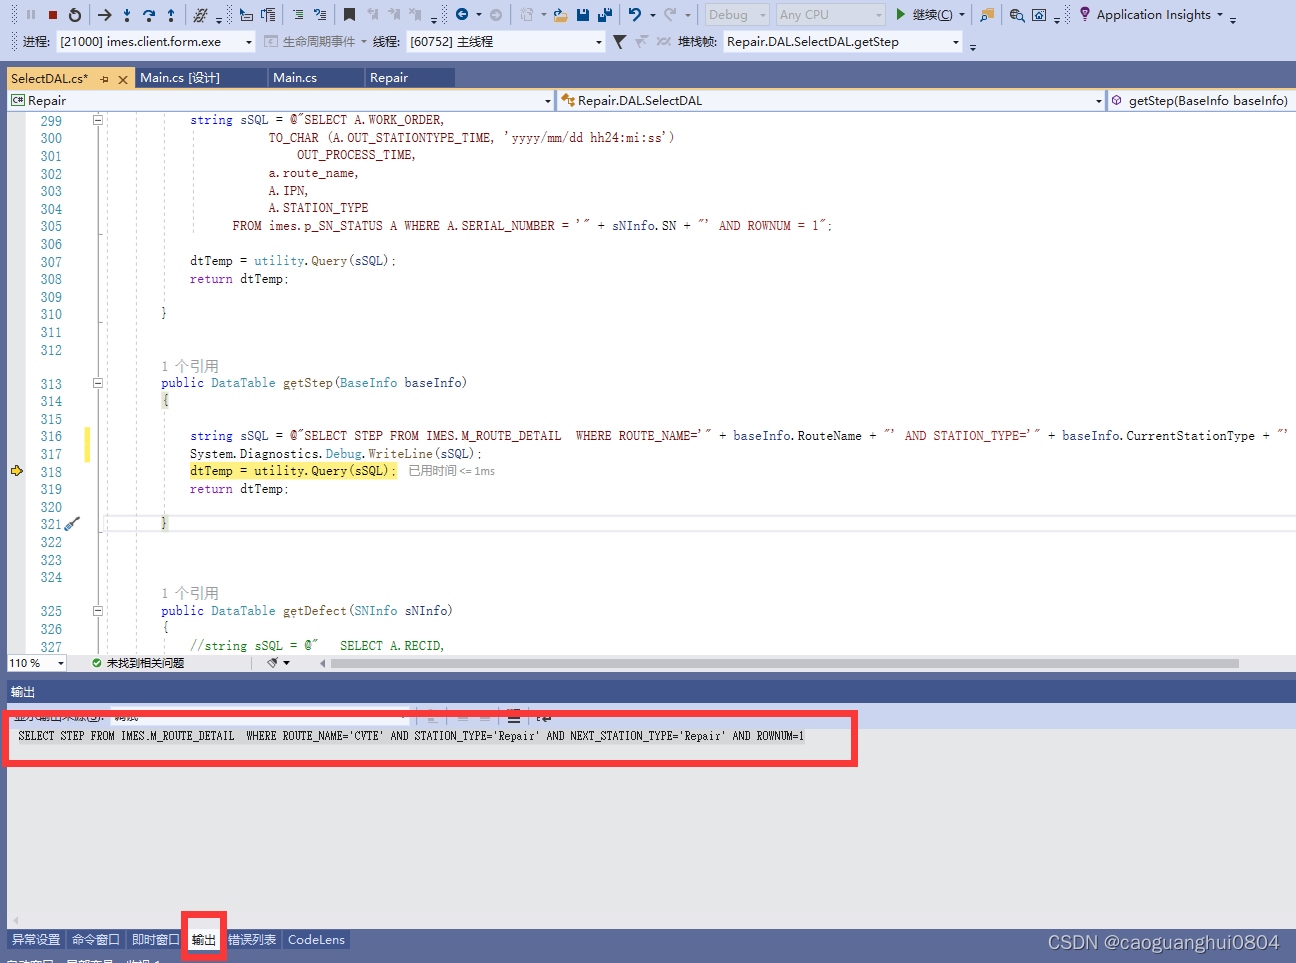Collapse the code block at line 299
1296x963 pixels.
tap(98, 120)
